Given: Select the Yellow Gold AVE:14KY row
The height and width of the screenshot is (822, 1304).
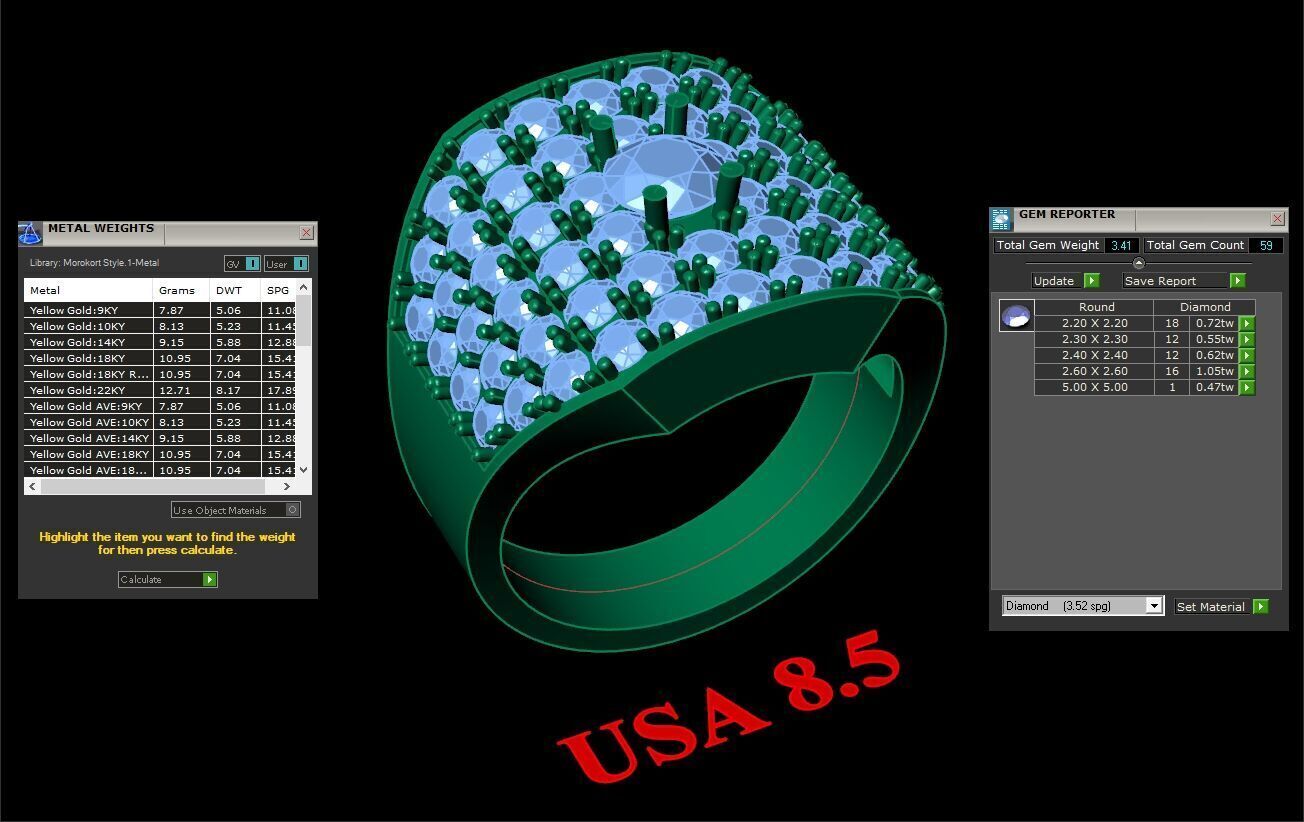Looking at the screenshot, I should point(160,439).
